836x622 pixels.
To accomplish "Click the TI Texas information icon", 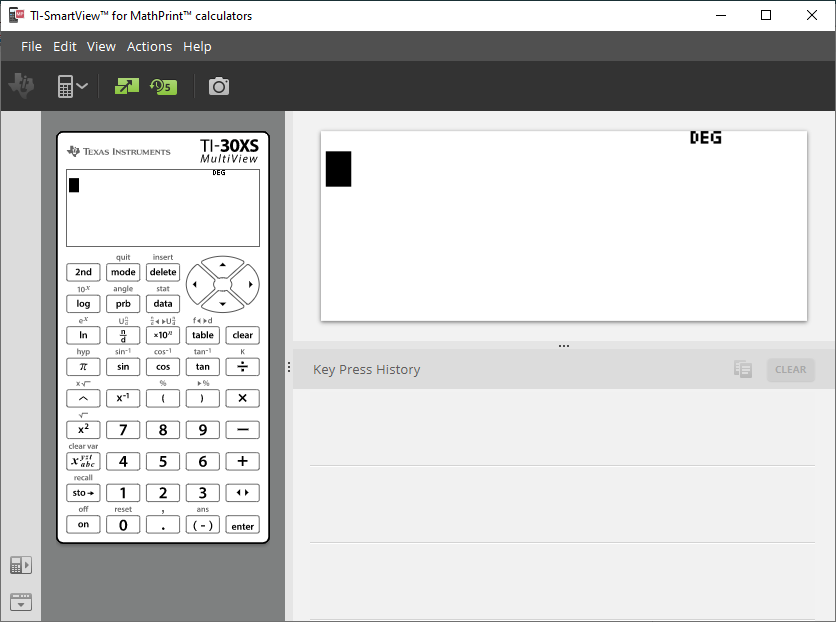I will click(x=22, y=86).
